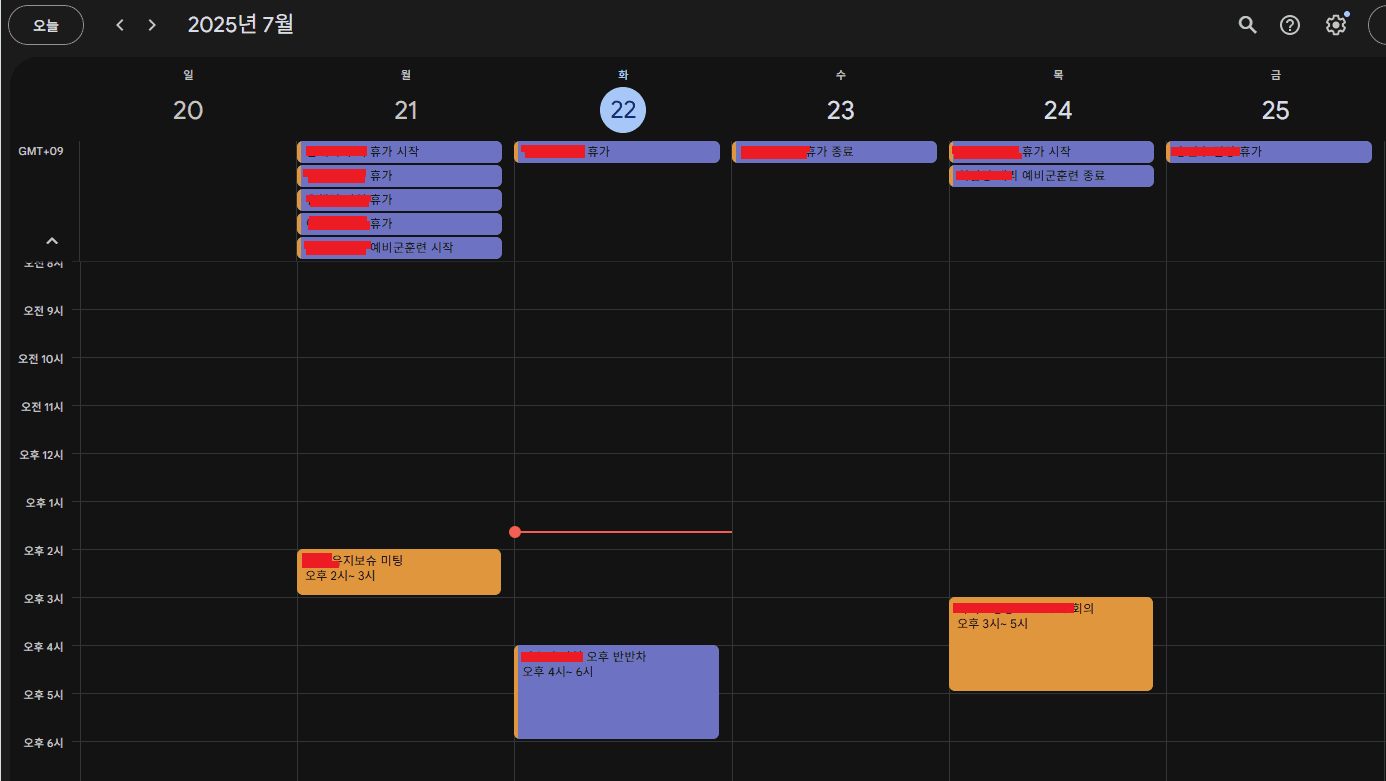Click the 오늘 (Today) button
This screenshot has width=1386, height=781.
coord(46,25)
